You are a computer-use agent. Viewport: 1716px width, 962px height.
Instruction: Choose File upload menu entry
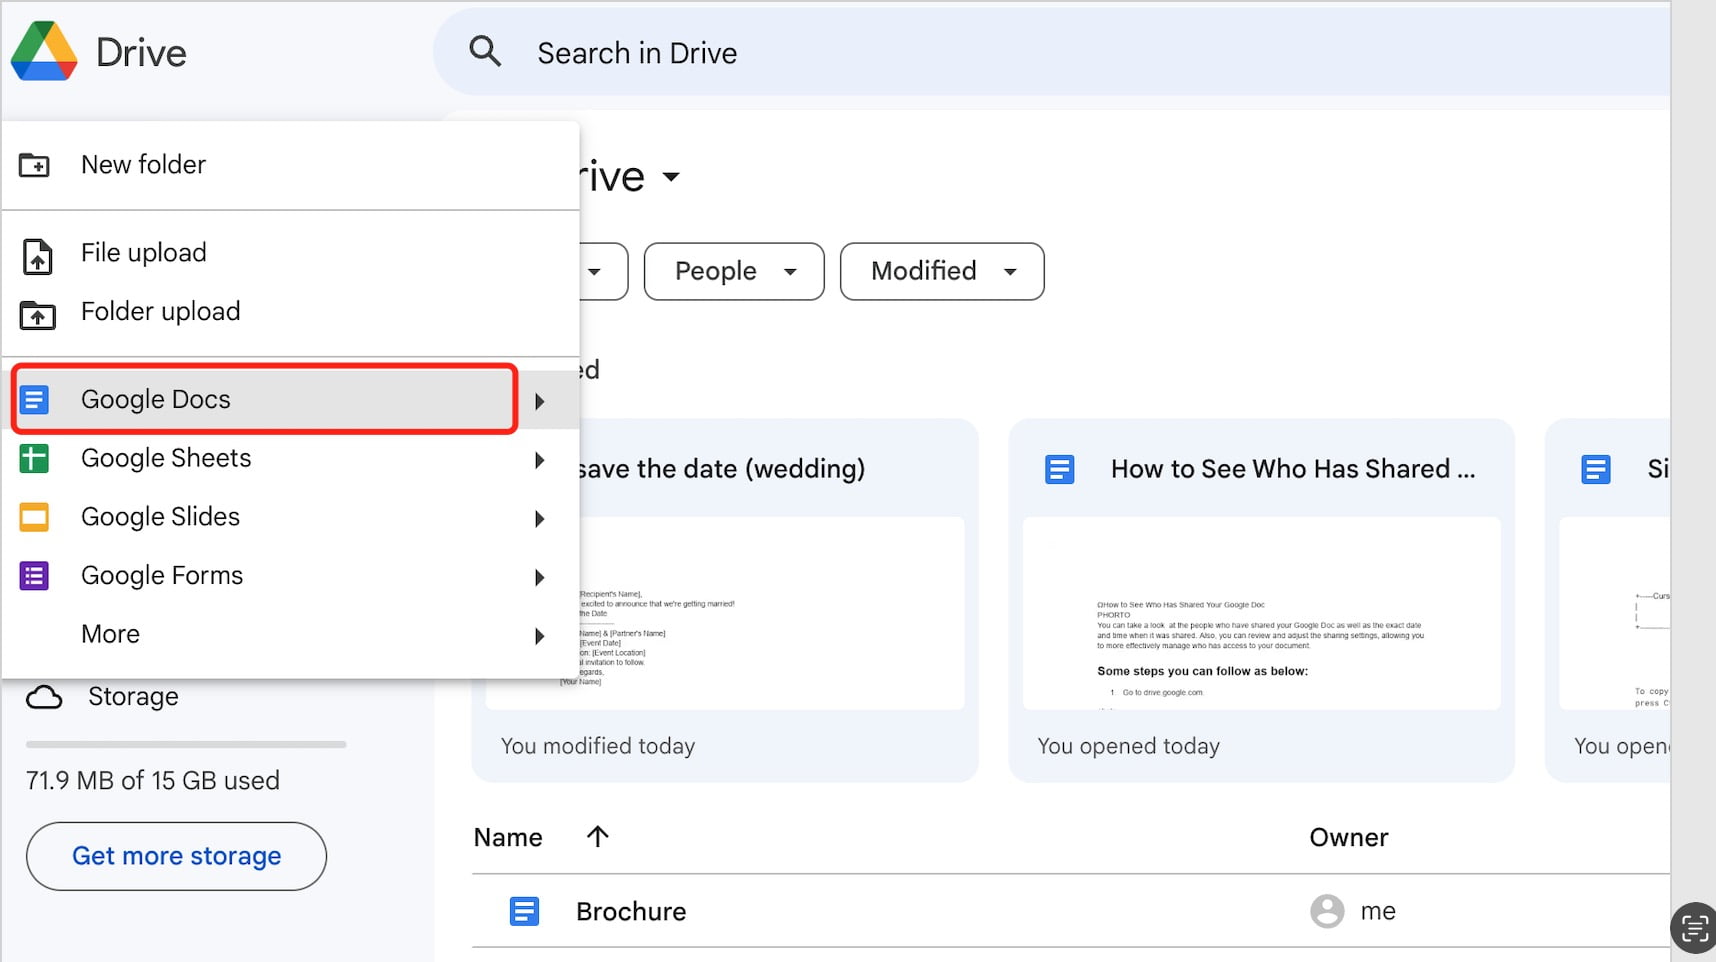click(x=290, y=253)
